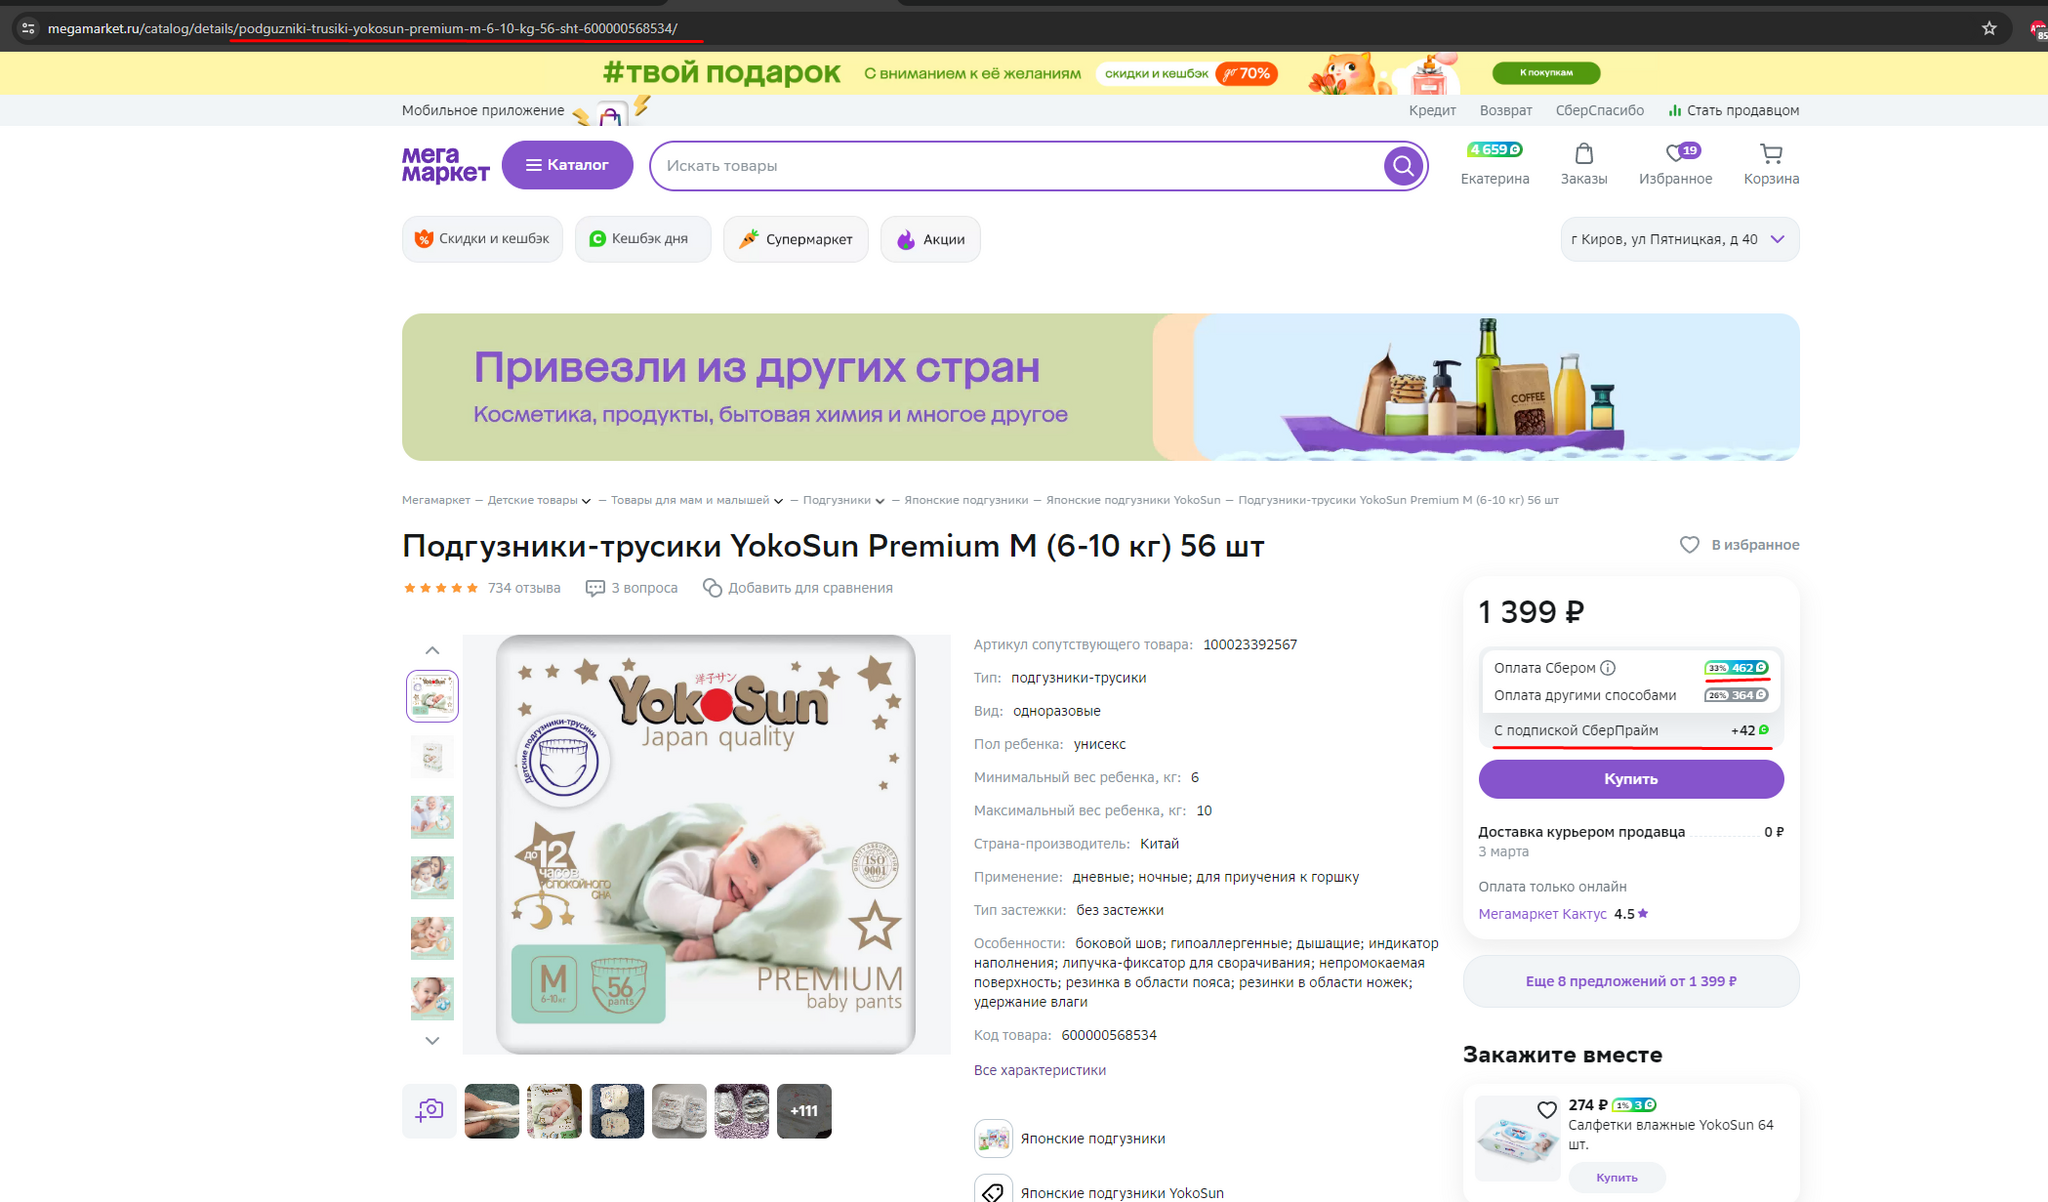The height and width of the screenshot is (1202, 2048).
Task: Click megamarket logo to go home
Action: tap(445, 165)
